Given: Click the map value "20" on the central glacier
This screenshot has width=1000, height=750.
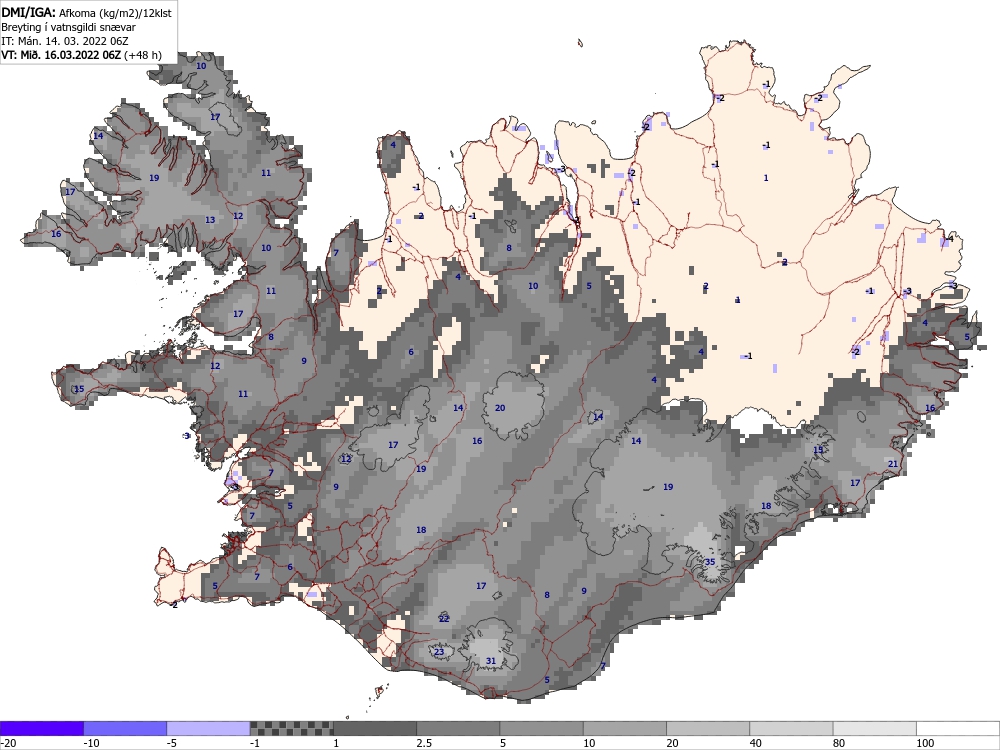Looking at the screenshot, I should coord(500,408).
